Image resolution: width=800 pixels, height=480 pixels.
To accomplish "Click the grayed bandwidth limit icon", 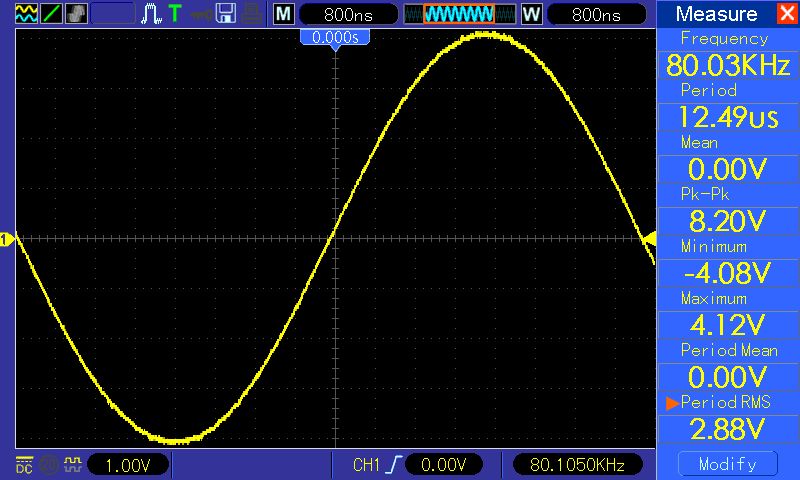I will coord(49,465).
